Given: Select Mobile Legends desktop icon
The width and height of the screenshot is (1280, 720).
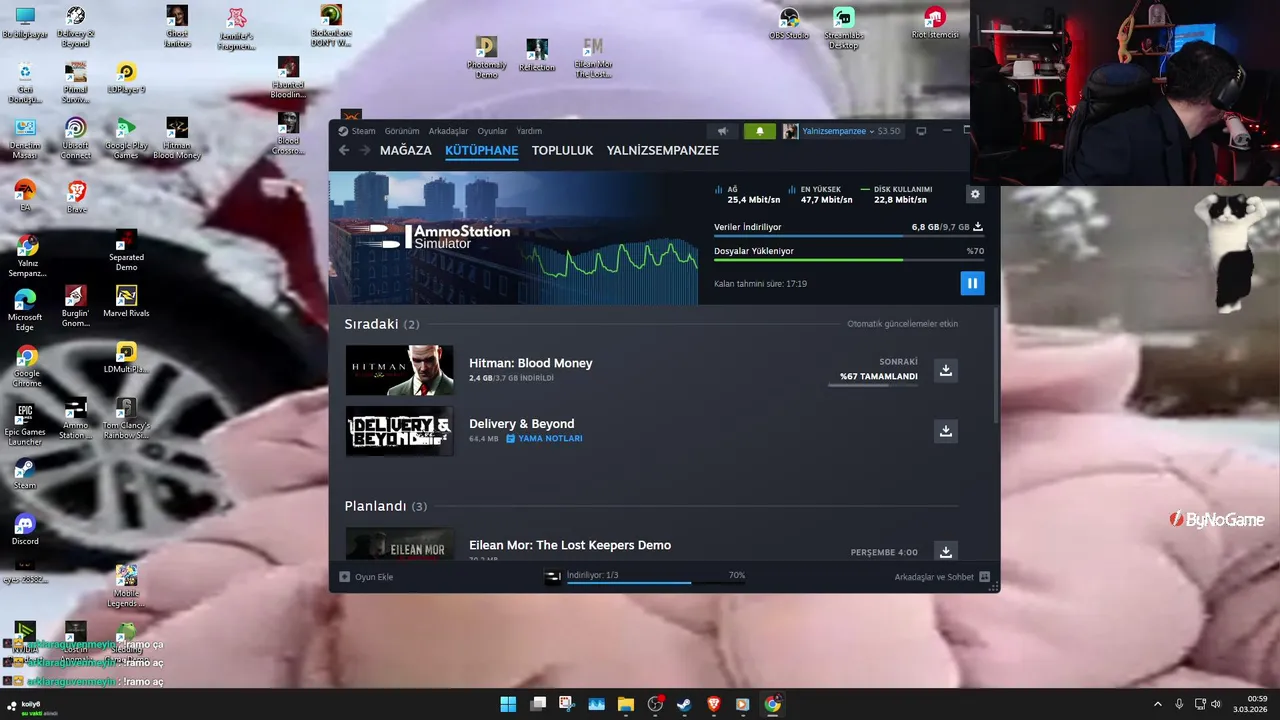Looking at the screenshot, I should click(x=126, y=586).
